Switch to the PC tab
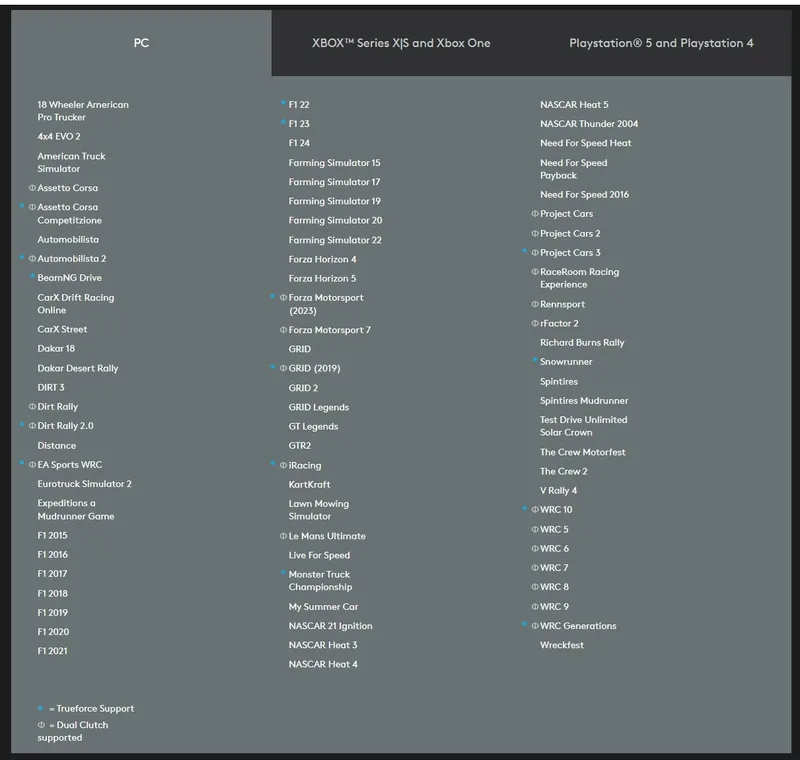The image size is (800, 760). pyautogui.click(x=141, y=43)
